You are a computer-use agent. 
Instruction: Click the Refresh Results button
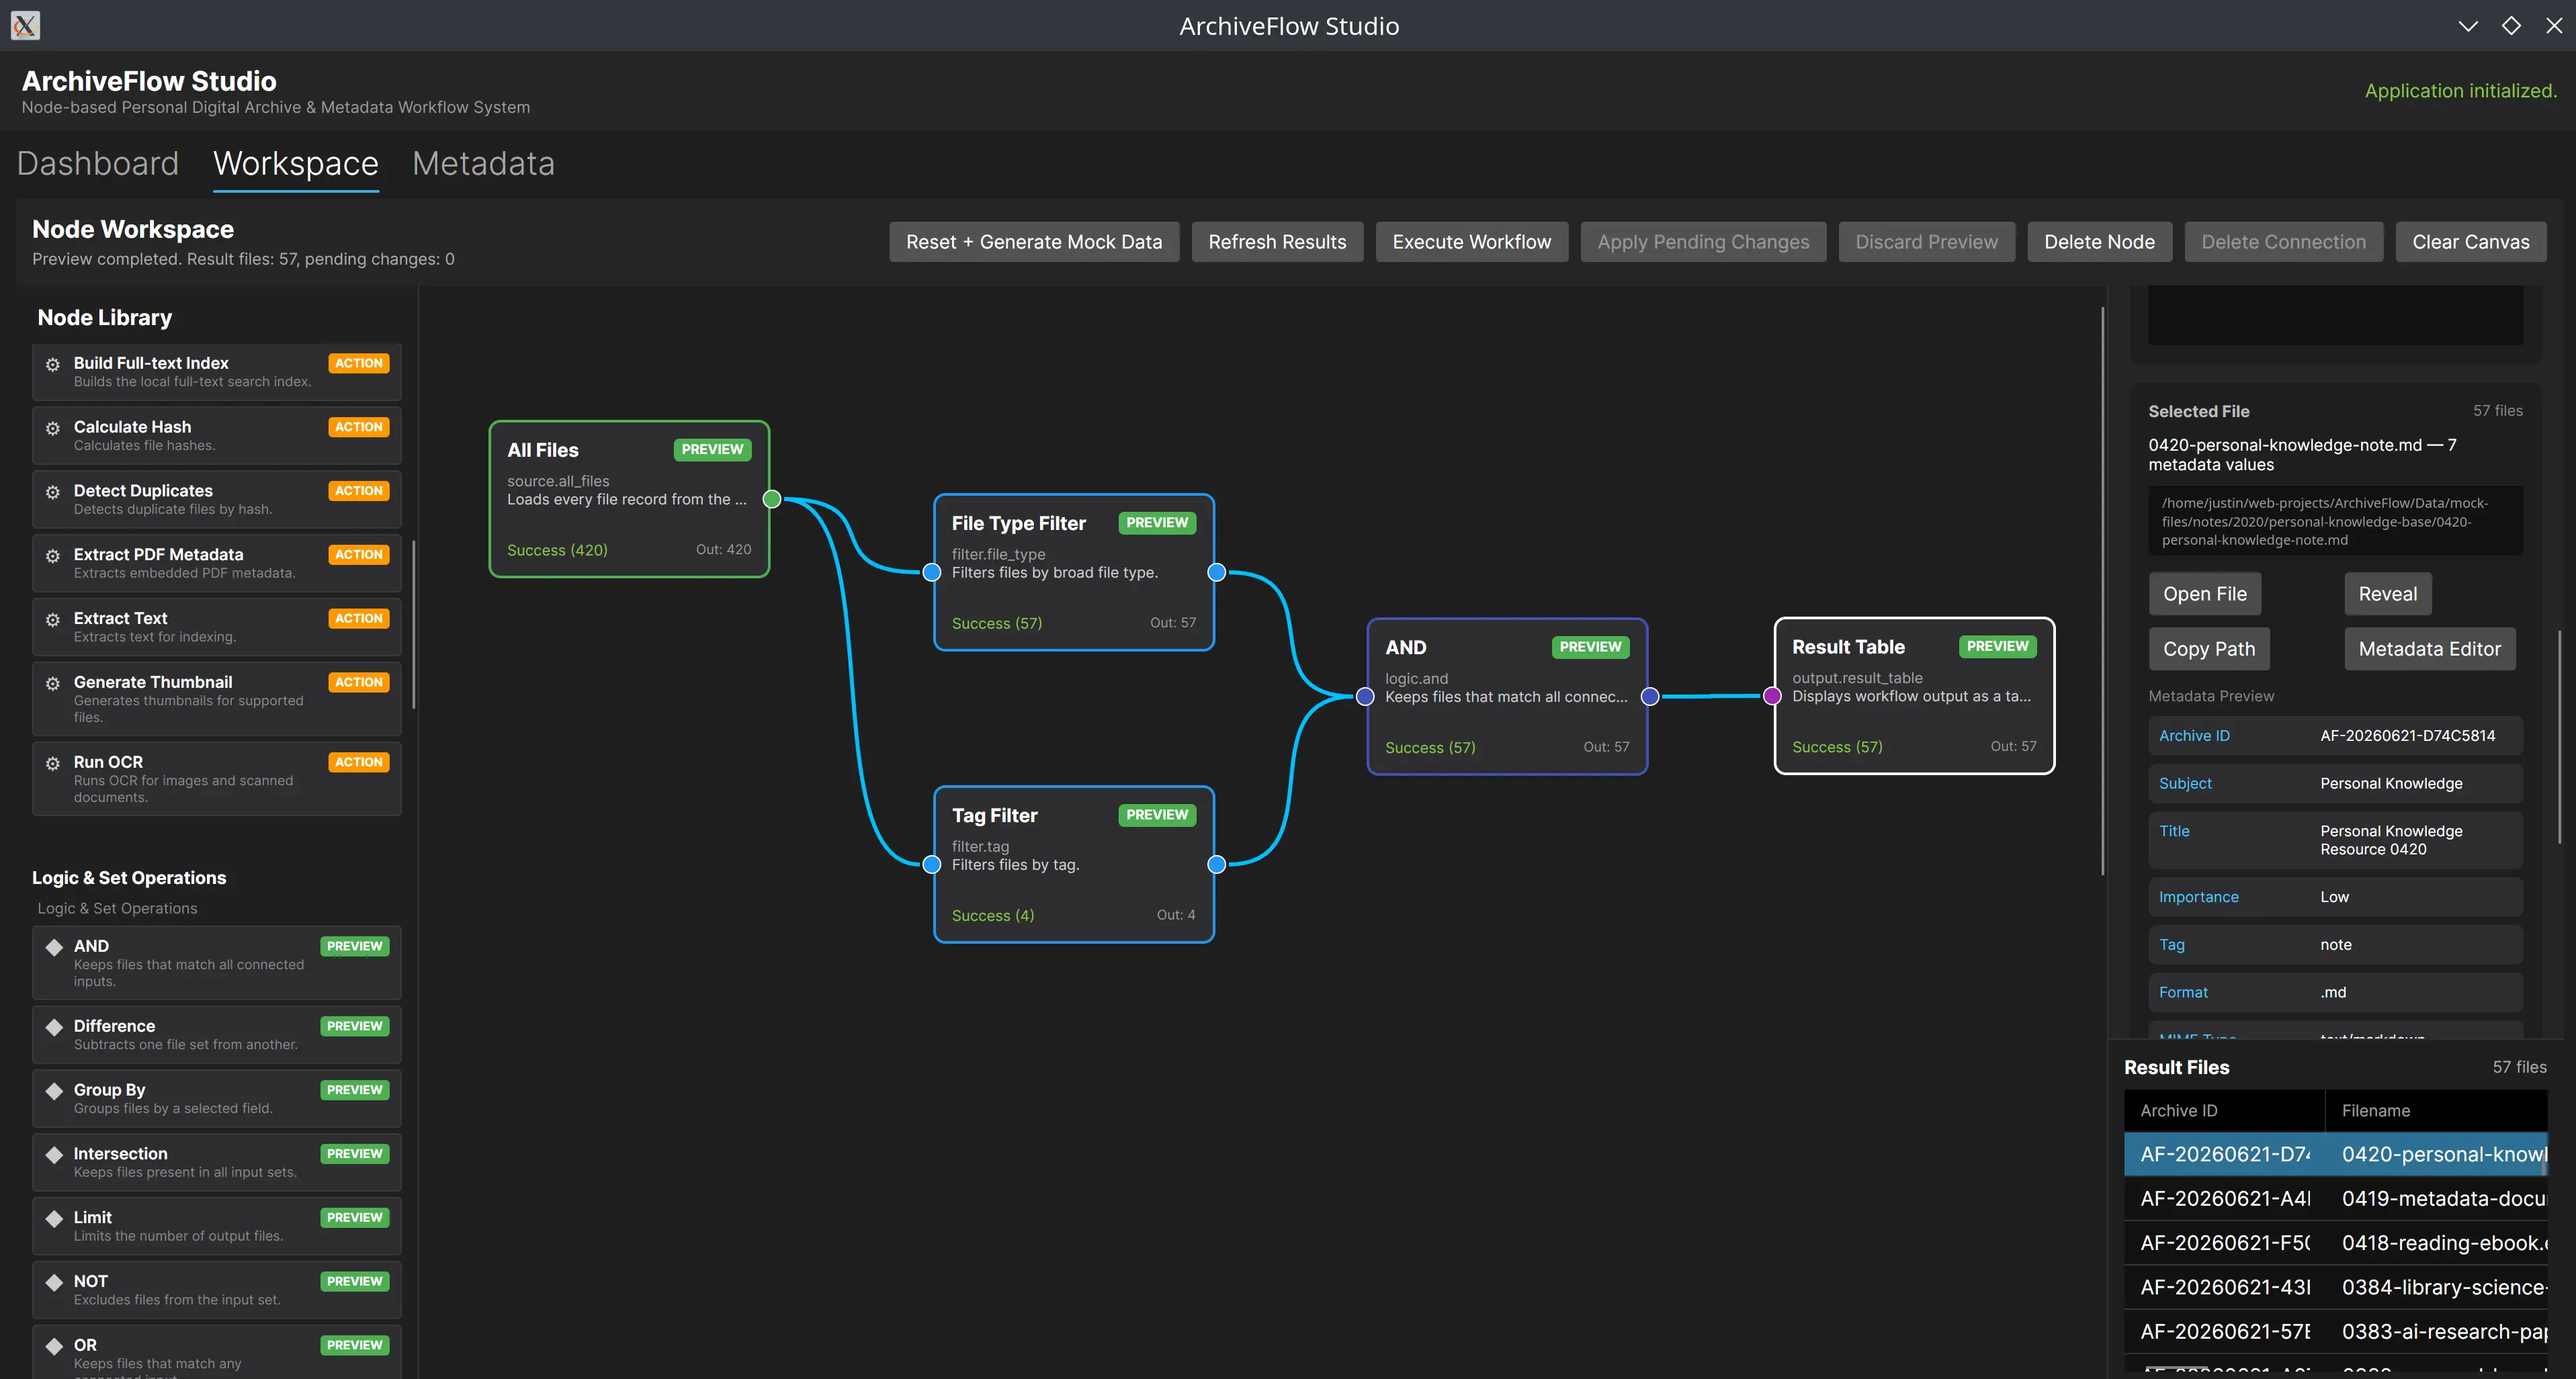coord(1277,242)
